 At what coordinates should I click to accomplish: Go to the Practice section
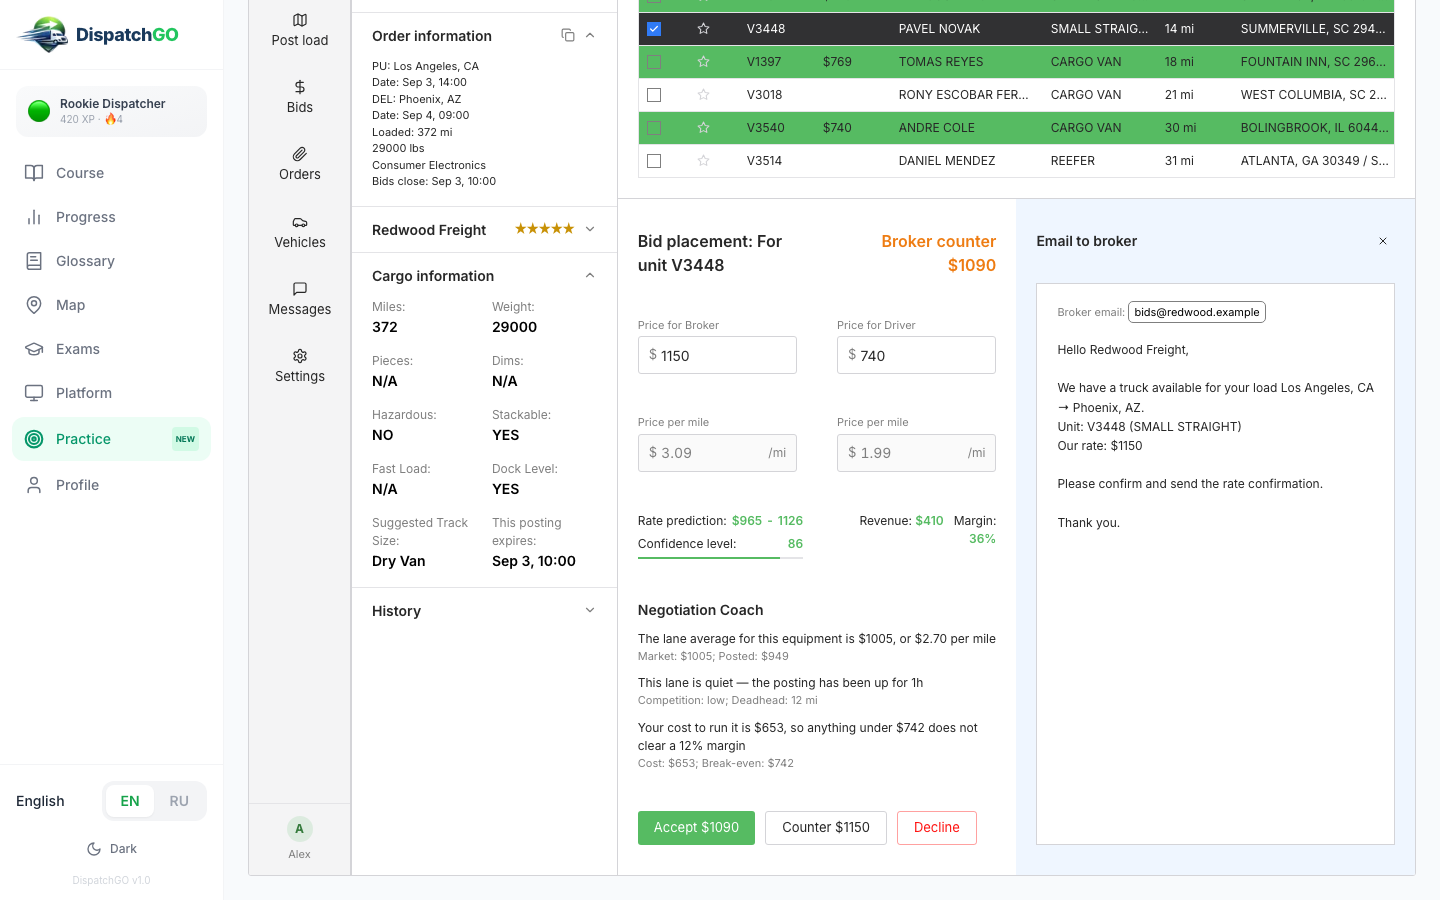pyautogui.click(x=112, y=439)
